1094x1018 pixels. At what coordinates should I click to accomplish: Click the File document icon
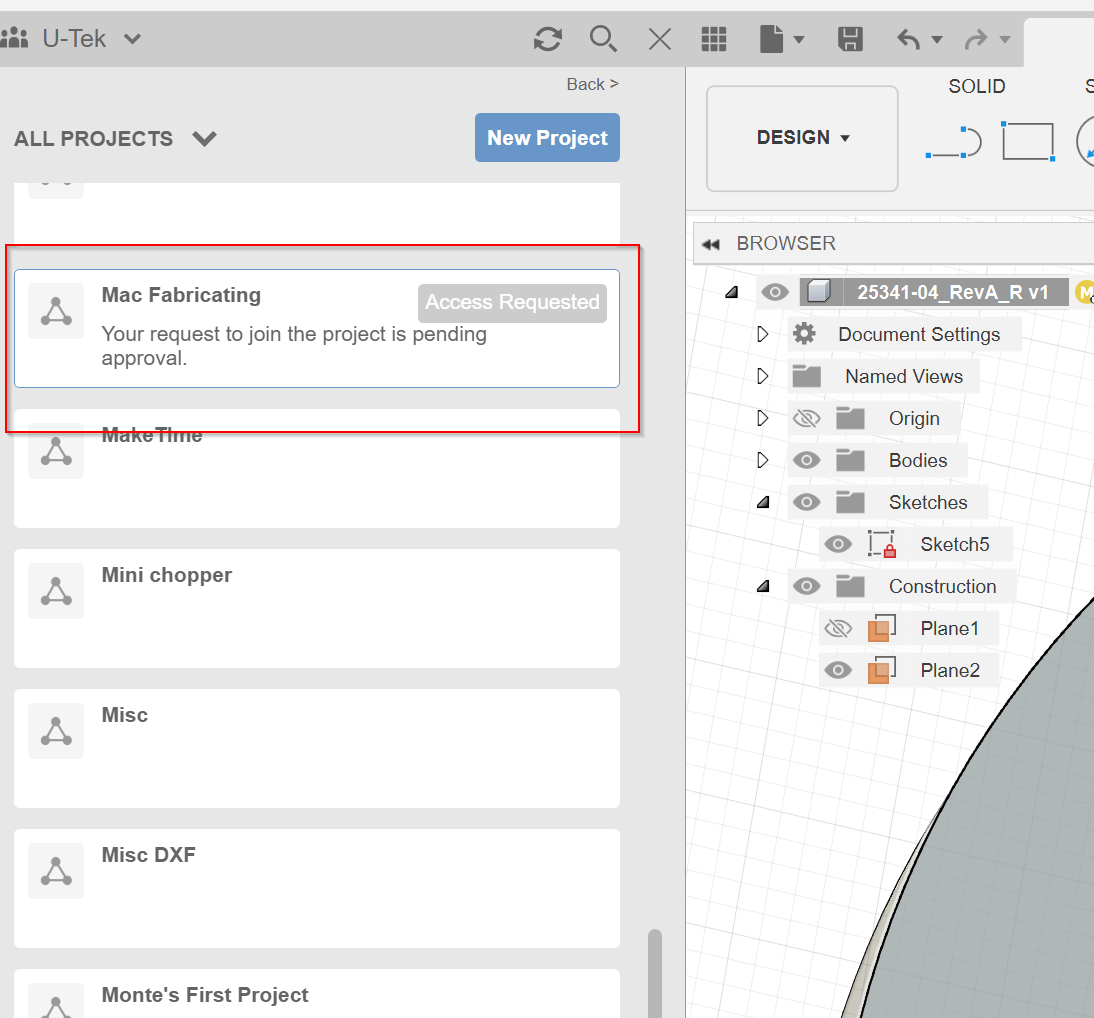coord(772,39)
